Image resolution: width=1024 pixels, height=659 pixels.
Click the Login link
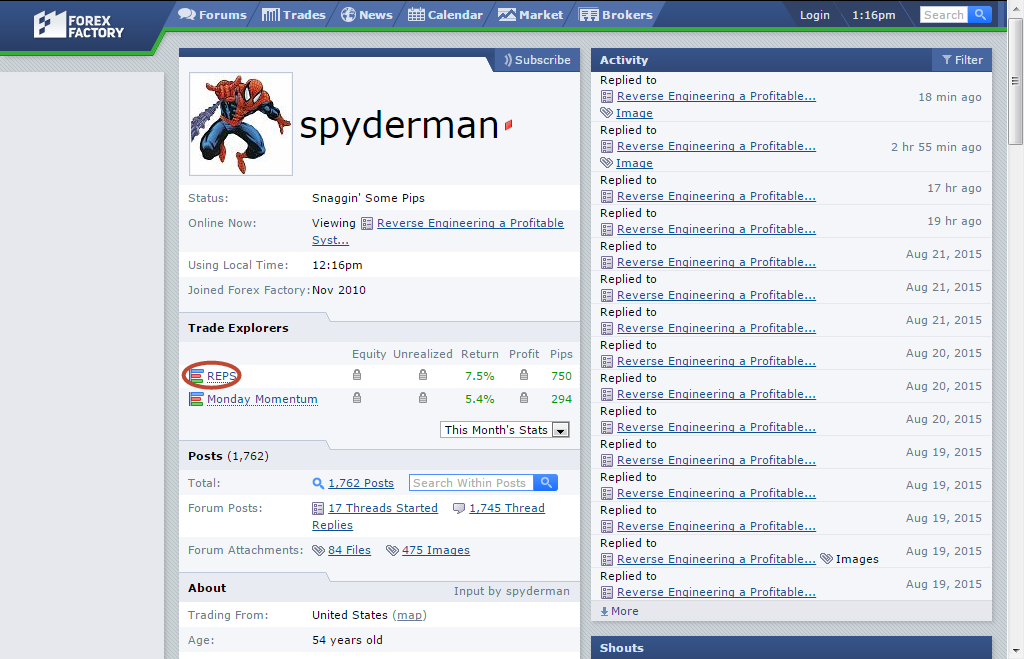click(x=815, y=15)
